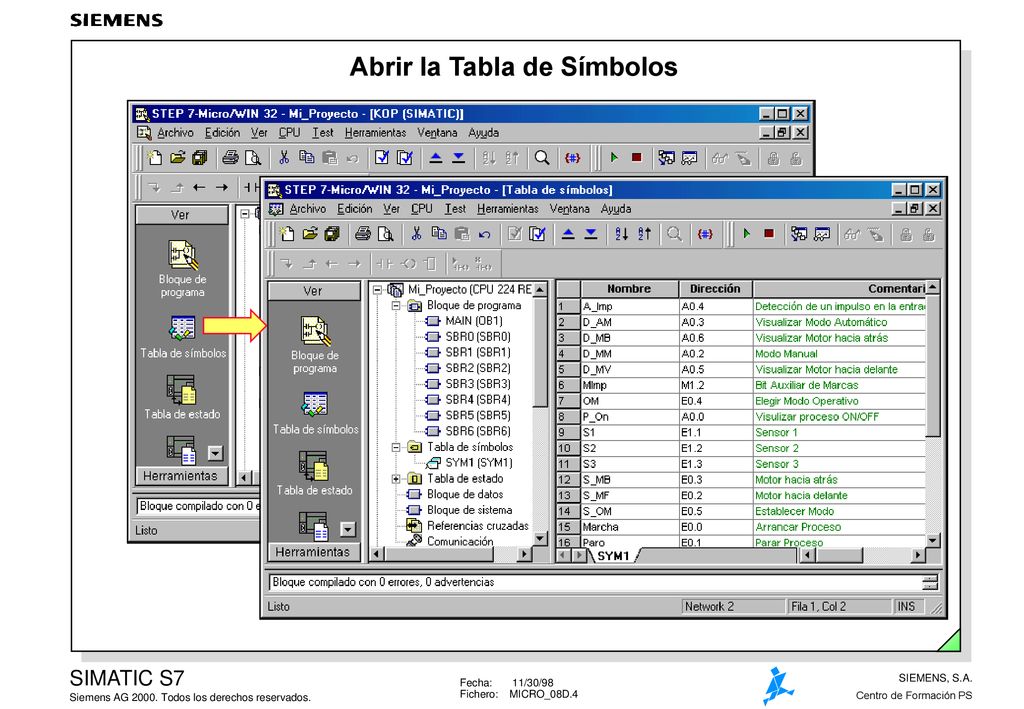Click the project tree vertical scrollbar up arrow
This screenshot has height=709, width=1024.
pos(539,289)
